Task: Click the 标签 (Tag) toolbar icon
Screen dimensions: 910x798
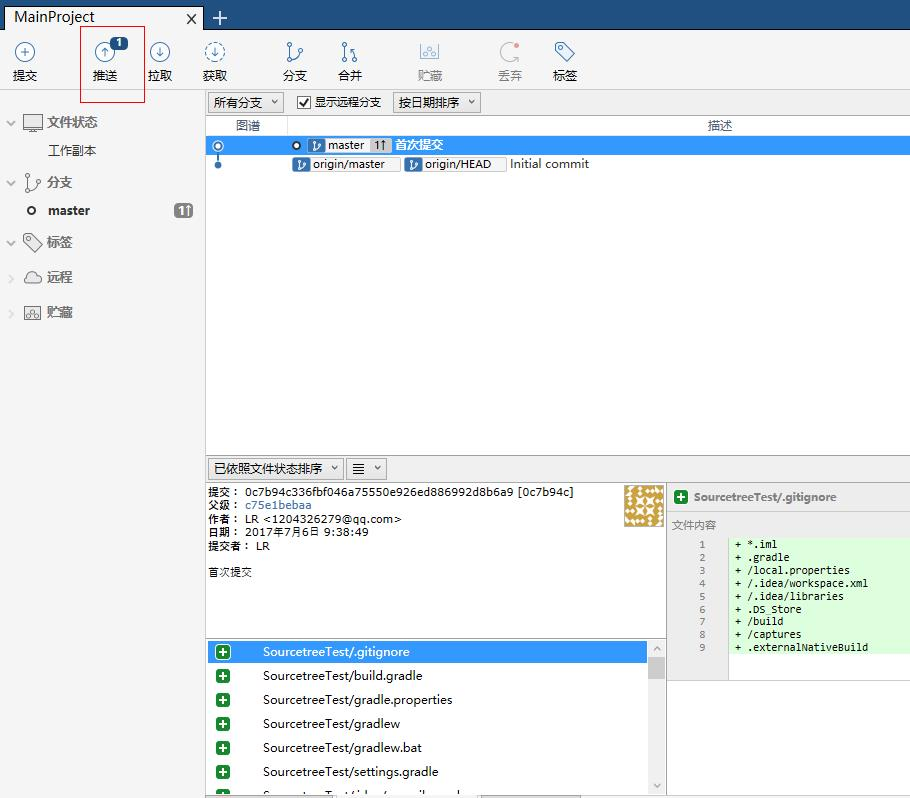Action: click(564, 52)
